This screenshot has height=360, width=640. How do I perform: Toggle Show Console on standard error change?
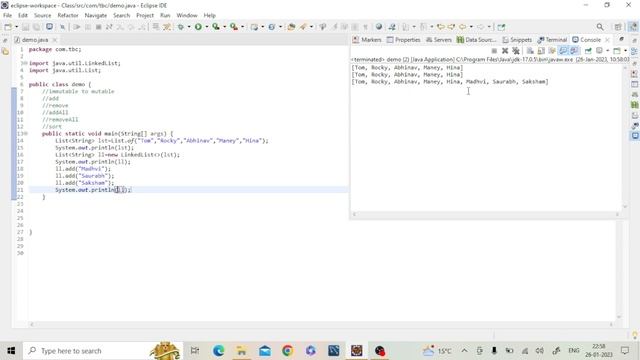coord(574,51)
